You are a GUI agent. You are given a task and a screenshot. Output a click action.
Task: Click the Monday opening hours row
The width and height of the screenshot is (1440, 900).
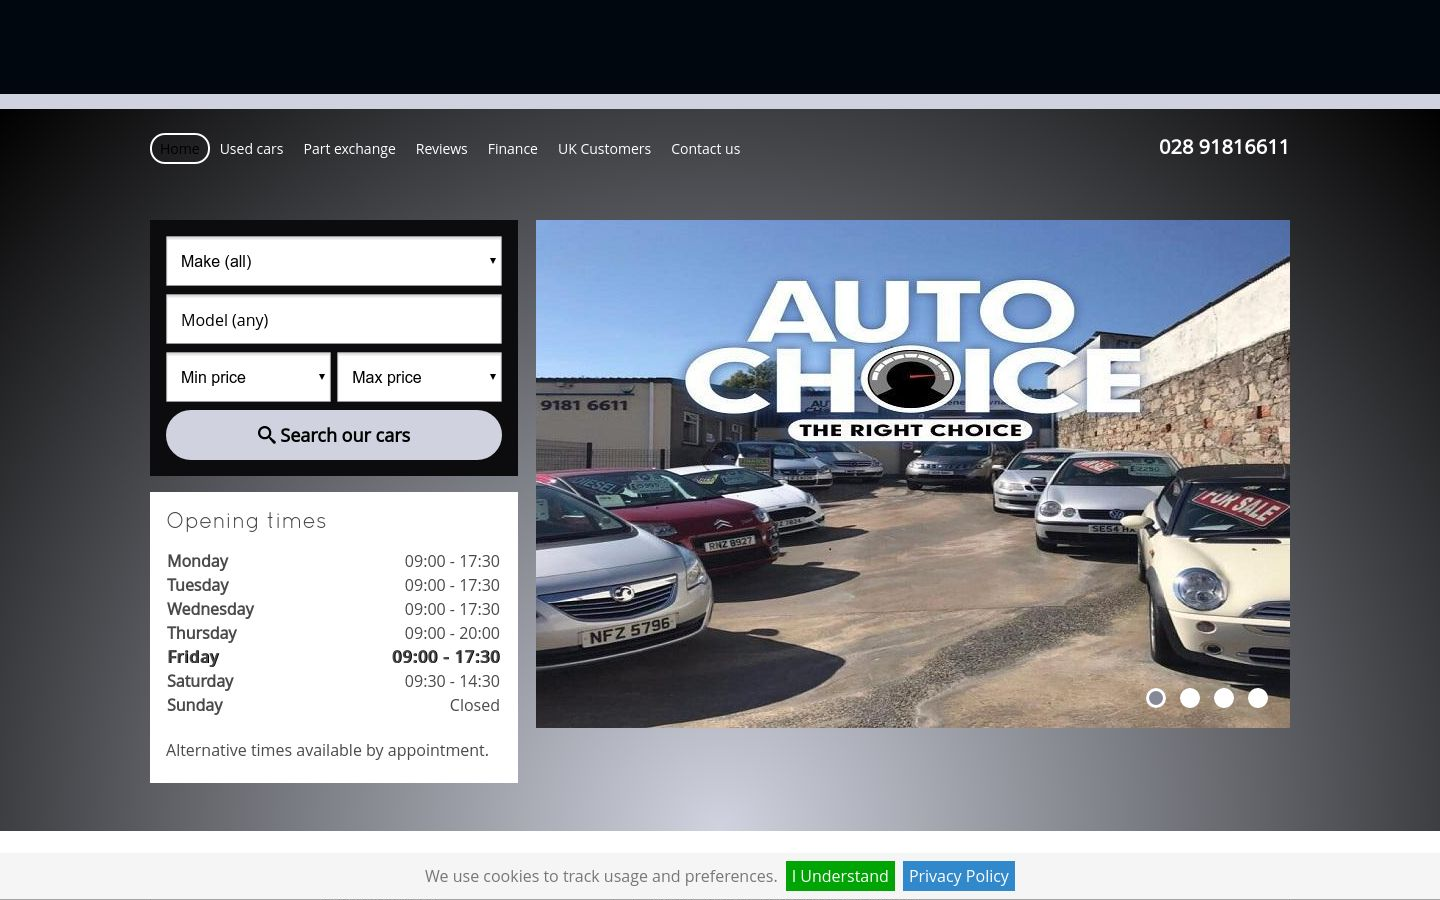click(x=333, y=561)
